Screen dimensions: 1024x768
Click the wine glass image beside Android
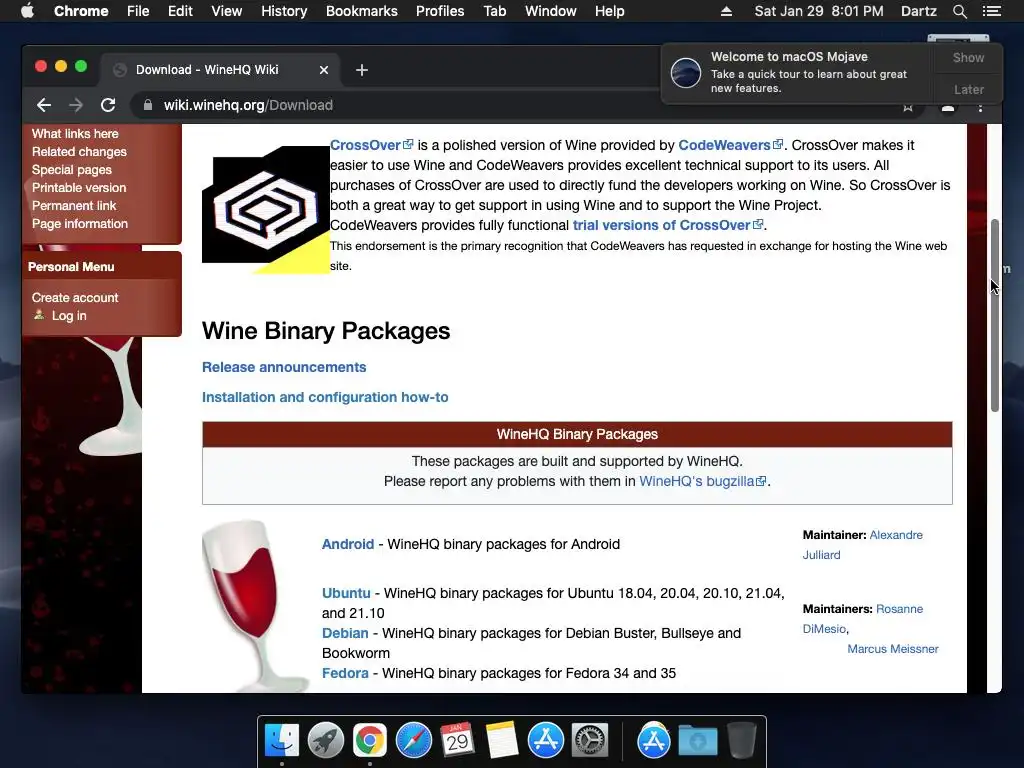255,606
